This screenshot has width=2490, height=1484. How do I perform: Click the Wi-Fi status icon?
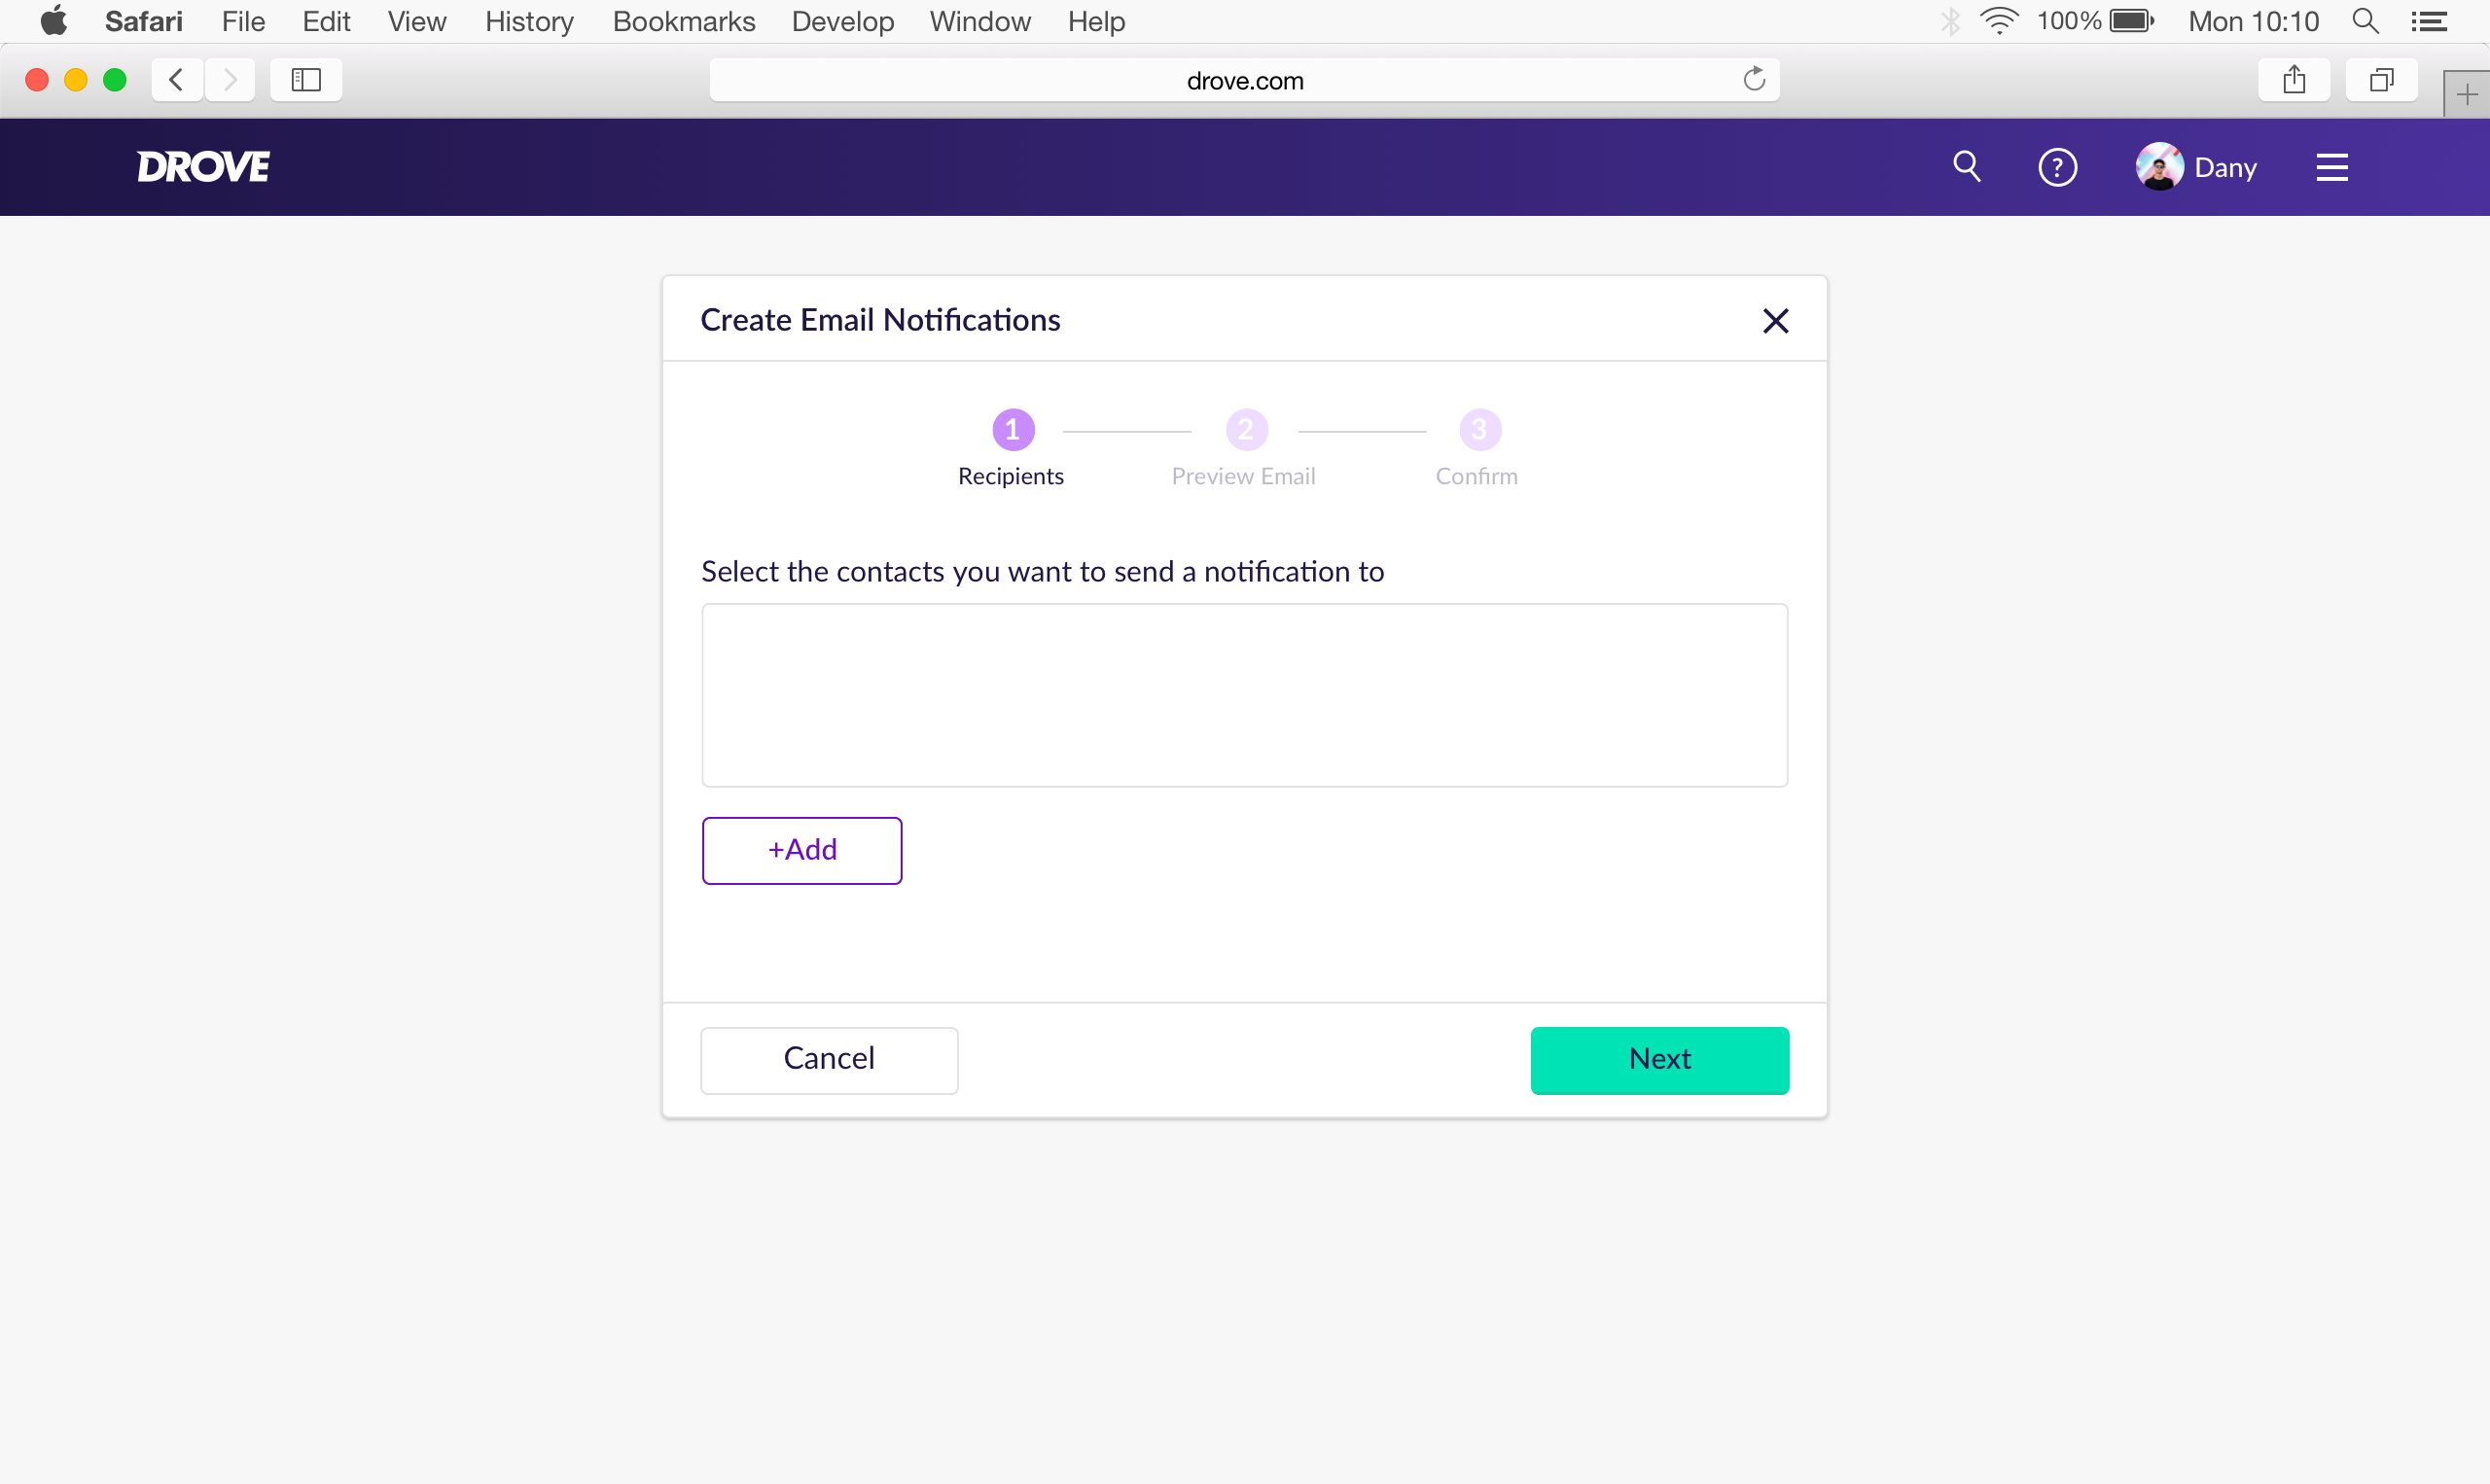(x=1999, y=21)
